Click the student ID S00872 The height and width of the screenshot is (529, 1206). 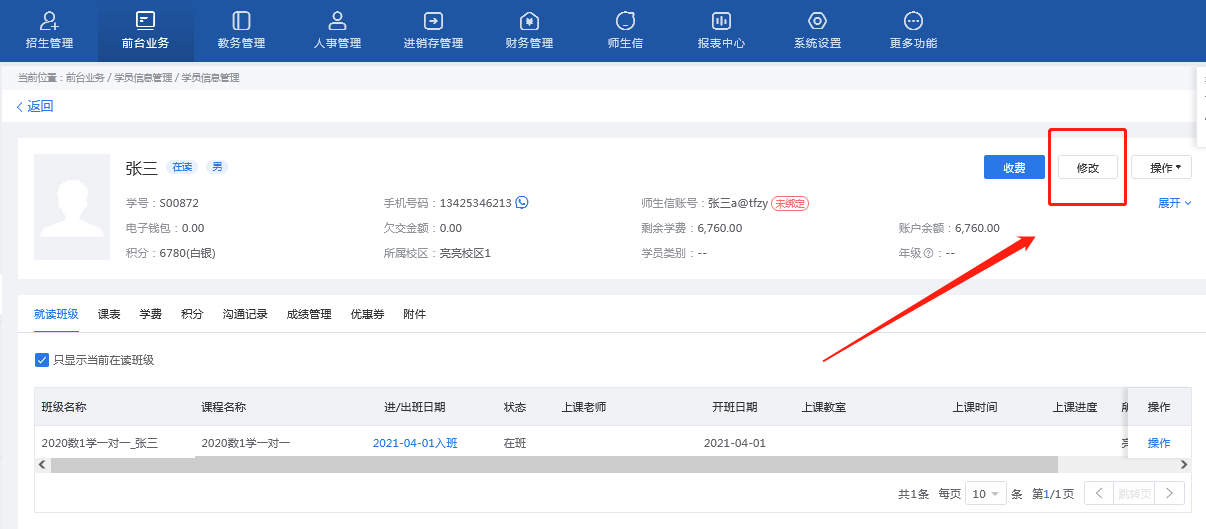pos(179,203)
